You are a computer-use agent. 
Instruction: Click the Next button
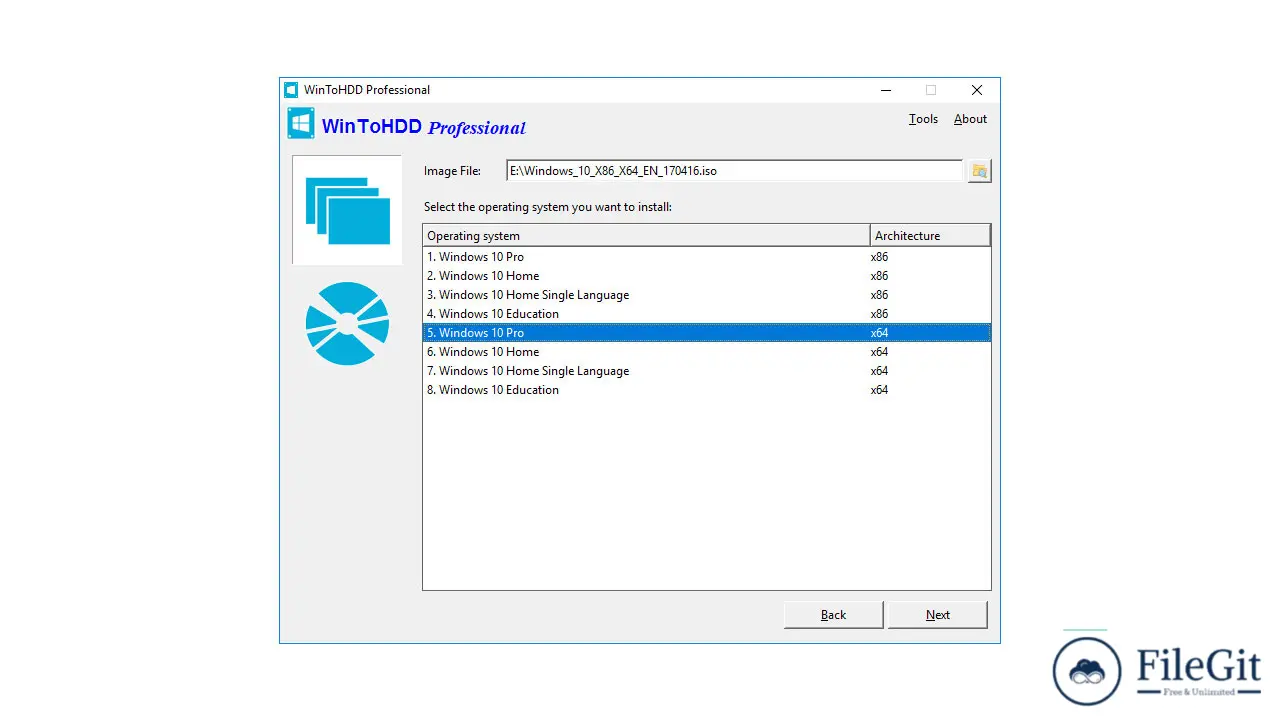point(937,615)
